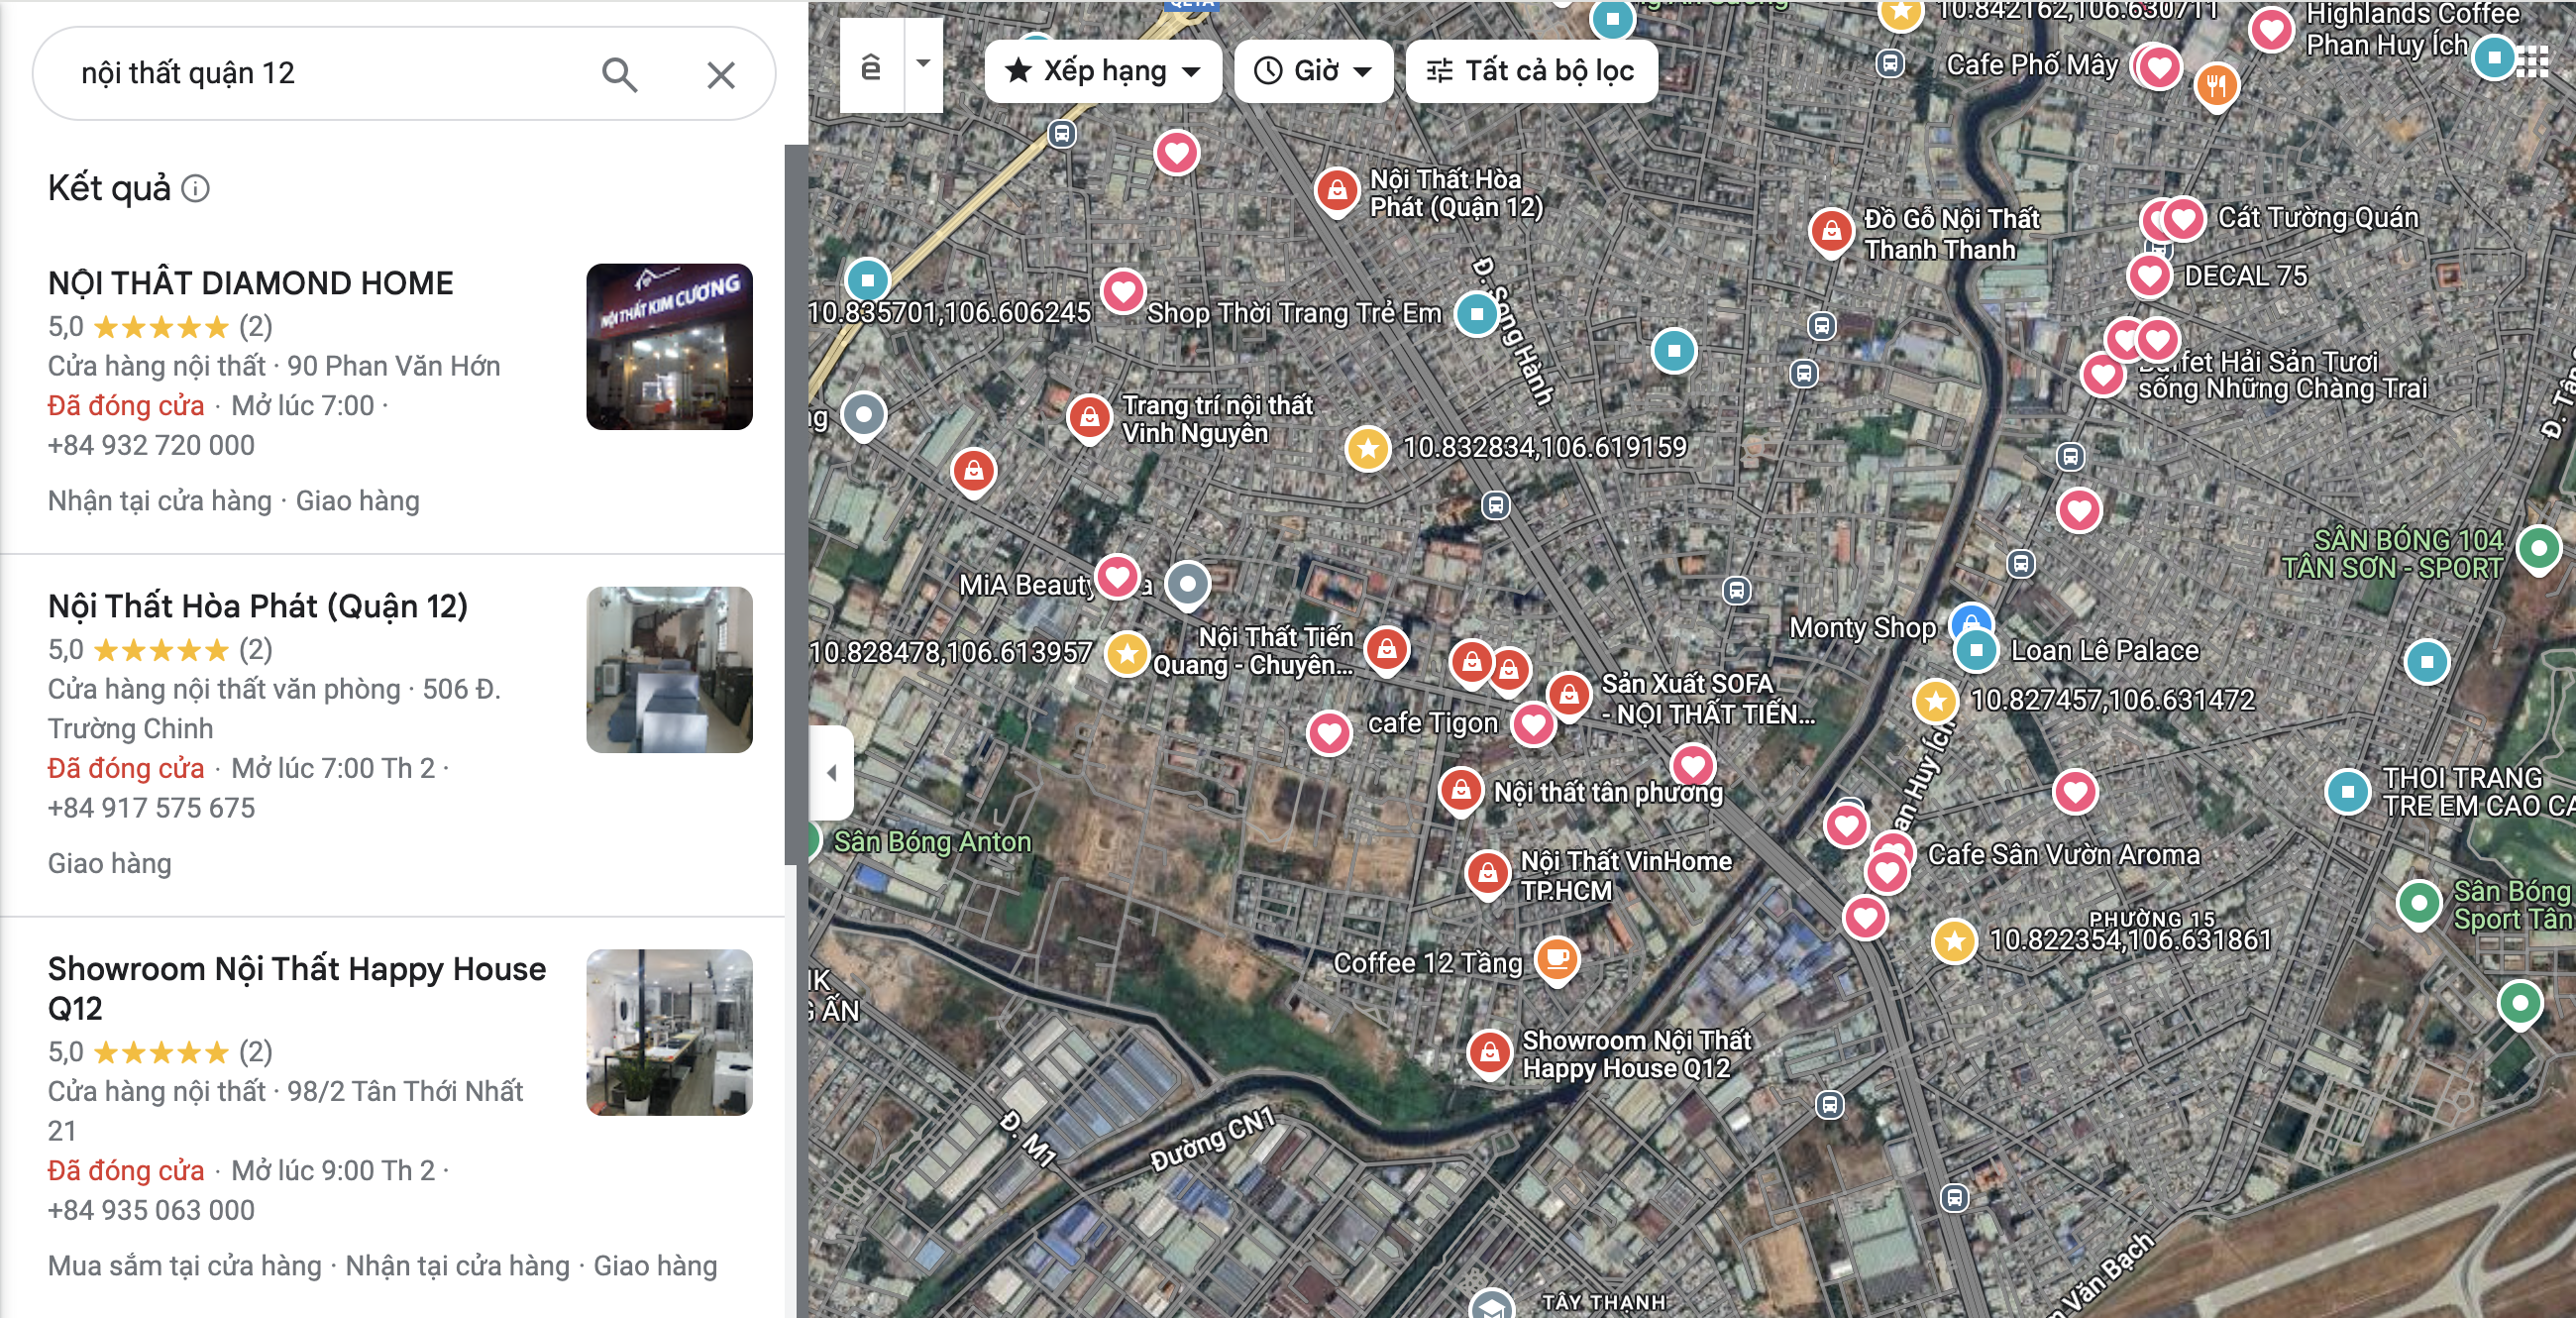Click the SÂN BÓNG 104 TÂN SƠN pin
Viewport: 2576px width, 1318px height.
tap(2538, 549)
